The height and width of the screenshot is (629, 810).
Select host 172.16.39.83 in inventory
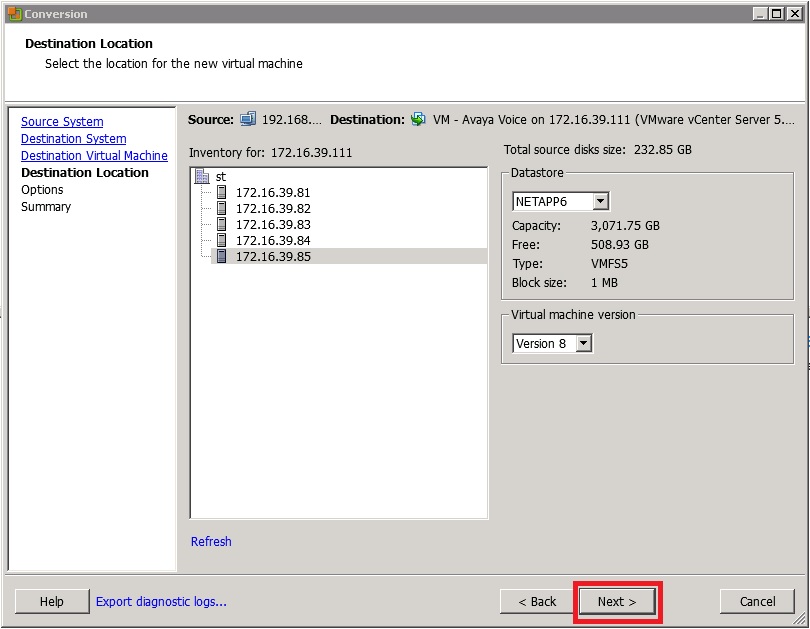pos(273,225)
